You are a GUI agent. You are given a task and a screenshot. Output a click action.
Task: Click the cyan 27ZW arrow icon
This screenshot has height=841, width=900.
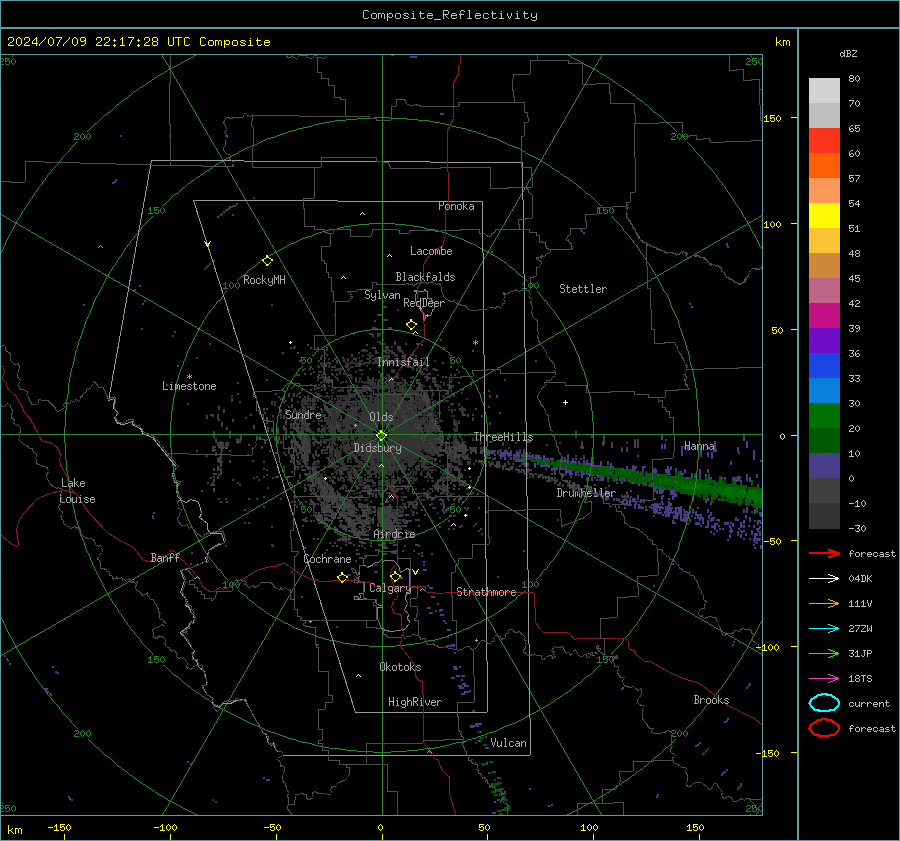[x=824, y=629]
